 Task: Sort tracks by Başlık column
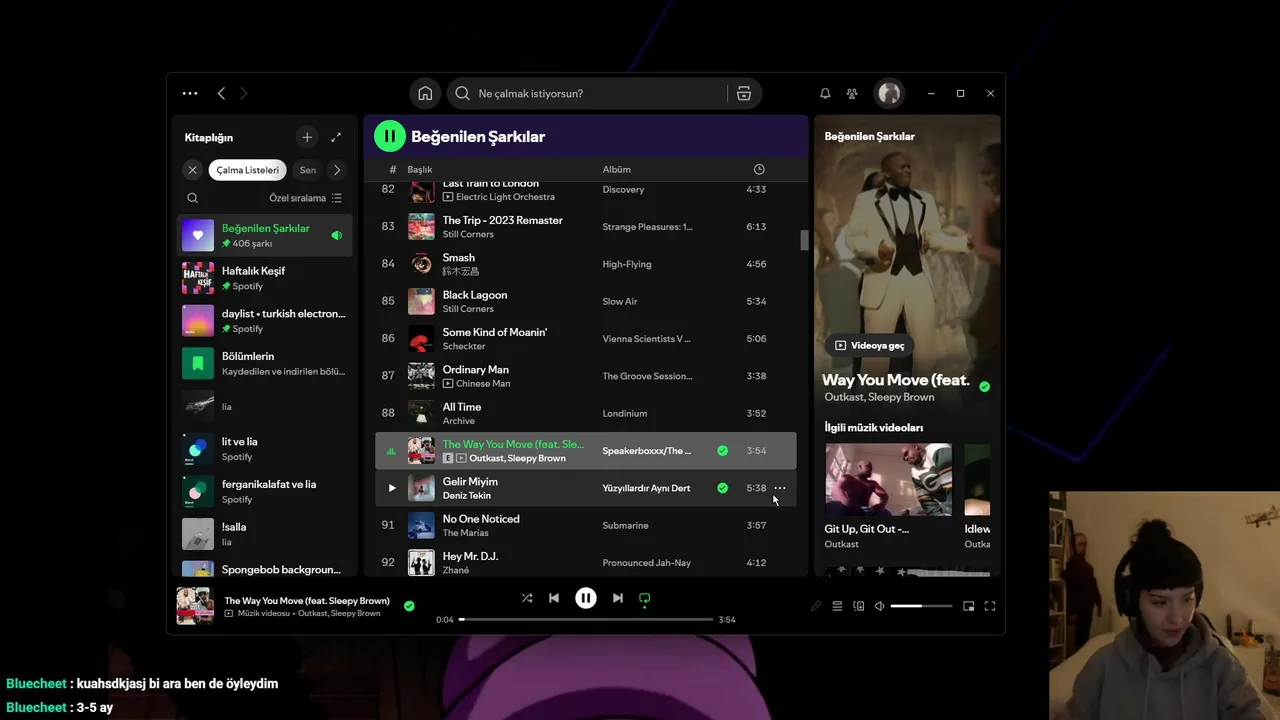(419, 169)
